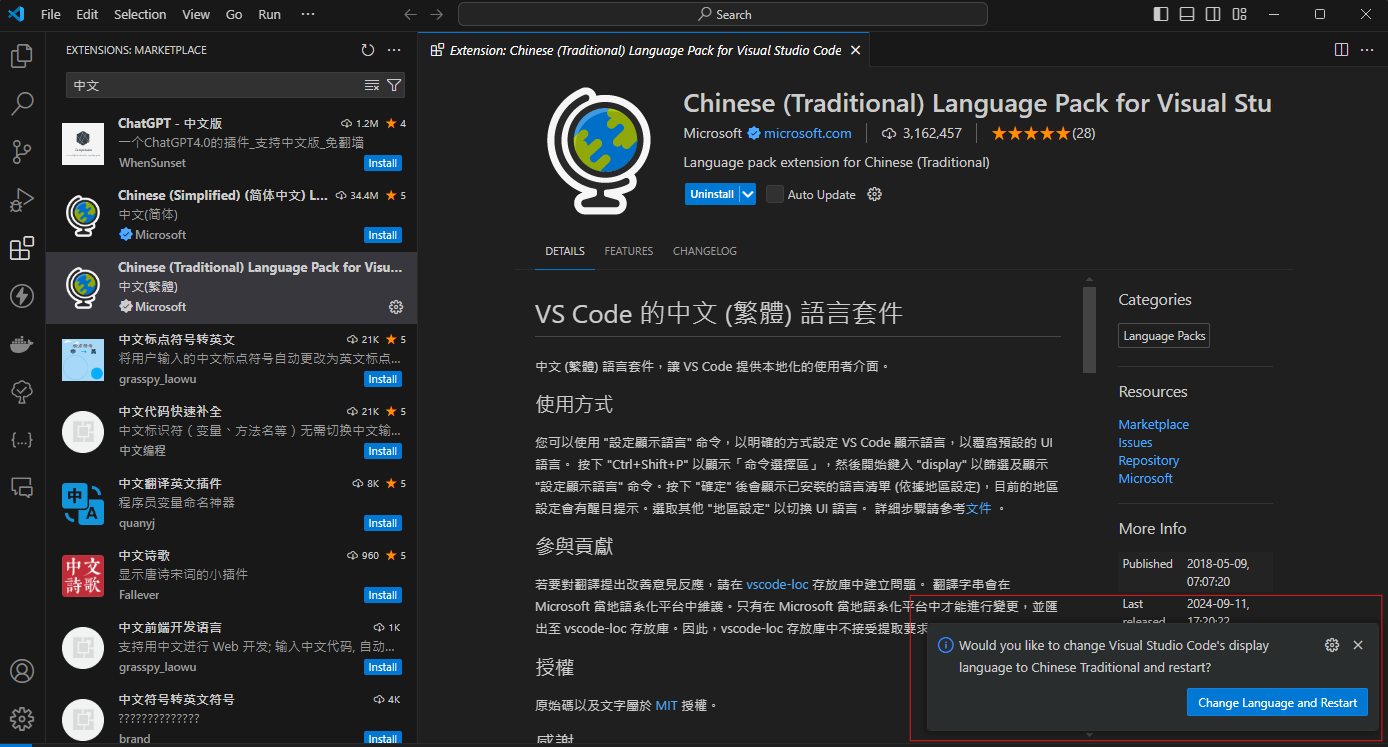Toggle the primary side bar layout icon
Screen dimensions: 1388x747
pos(1160,14)
